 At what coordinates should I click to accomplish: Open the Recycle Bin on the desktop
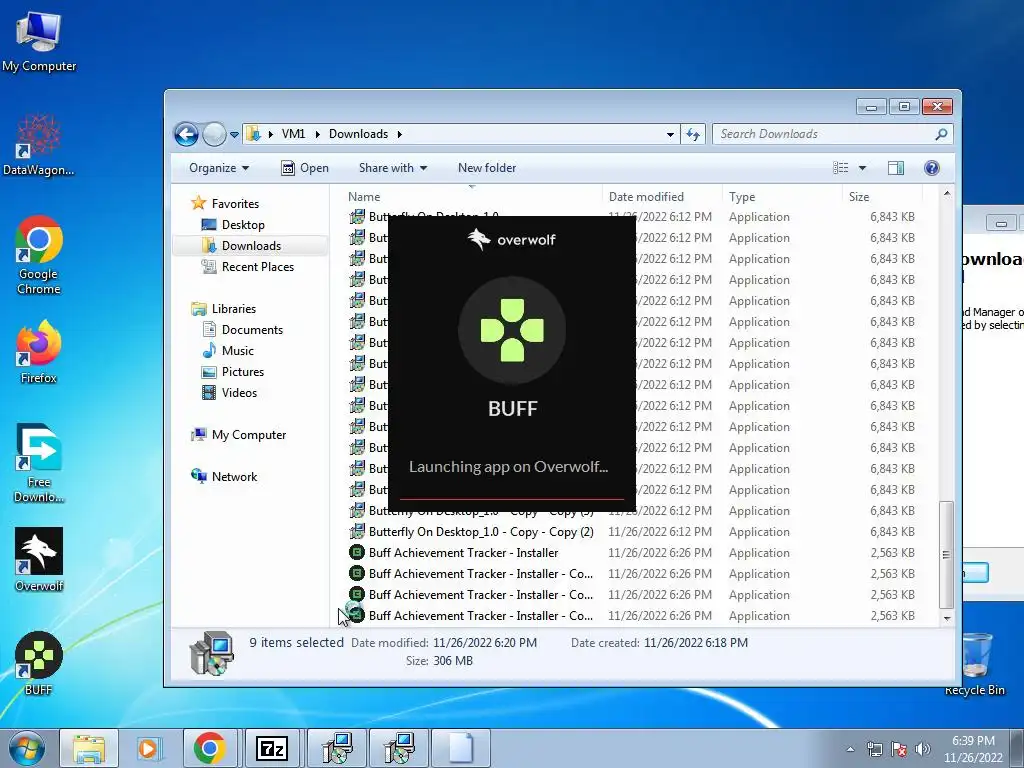(x=974, y=664)
